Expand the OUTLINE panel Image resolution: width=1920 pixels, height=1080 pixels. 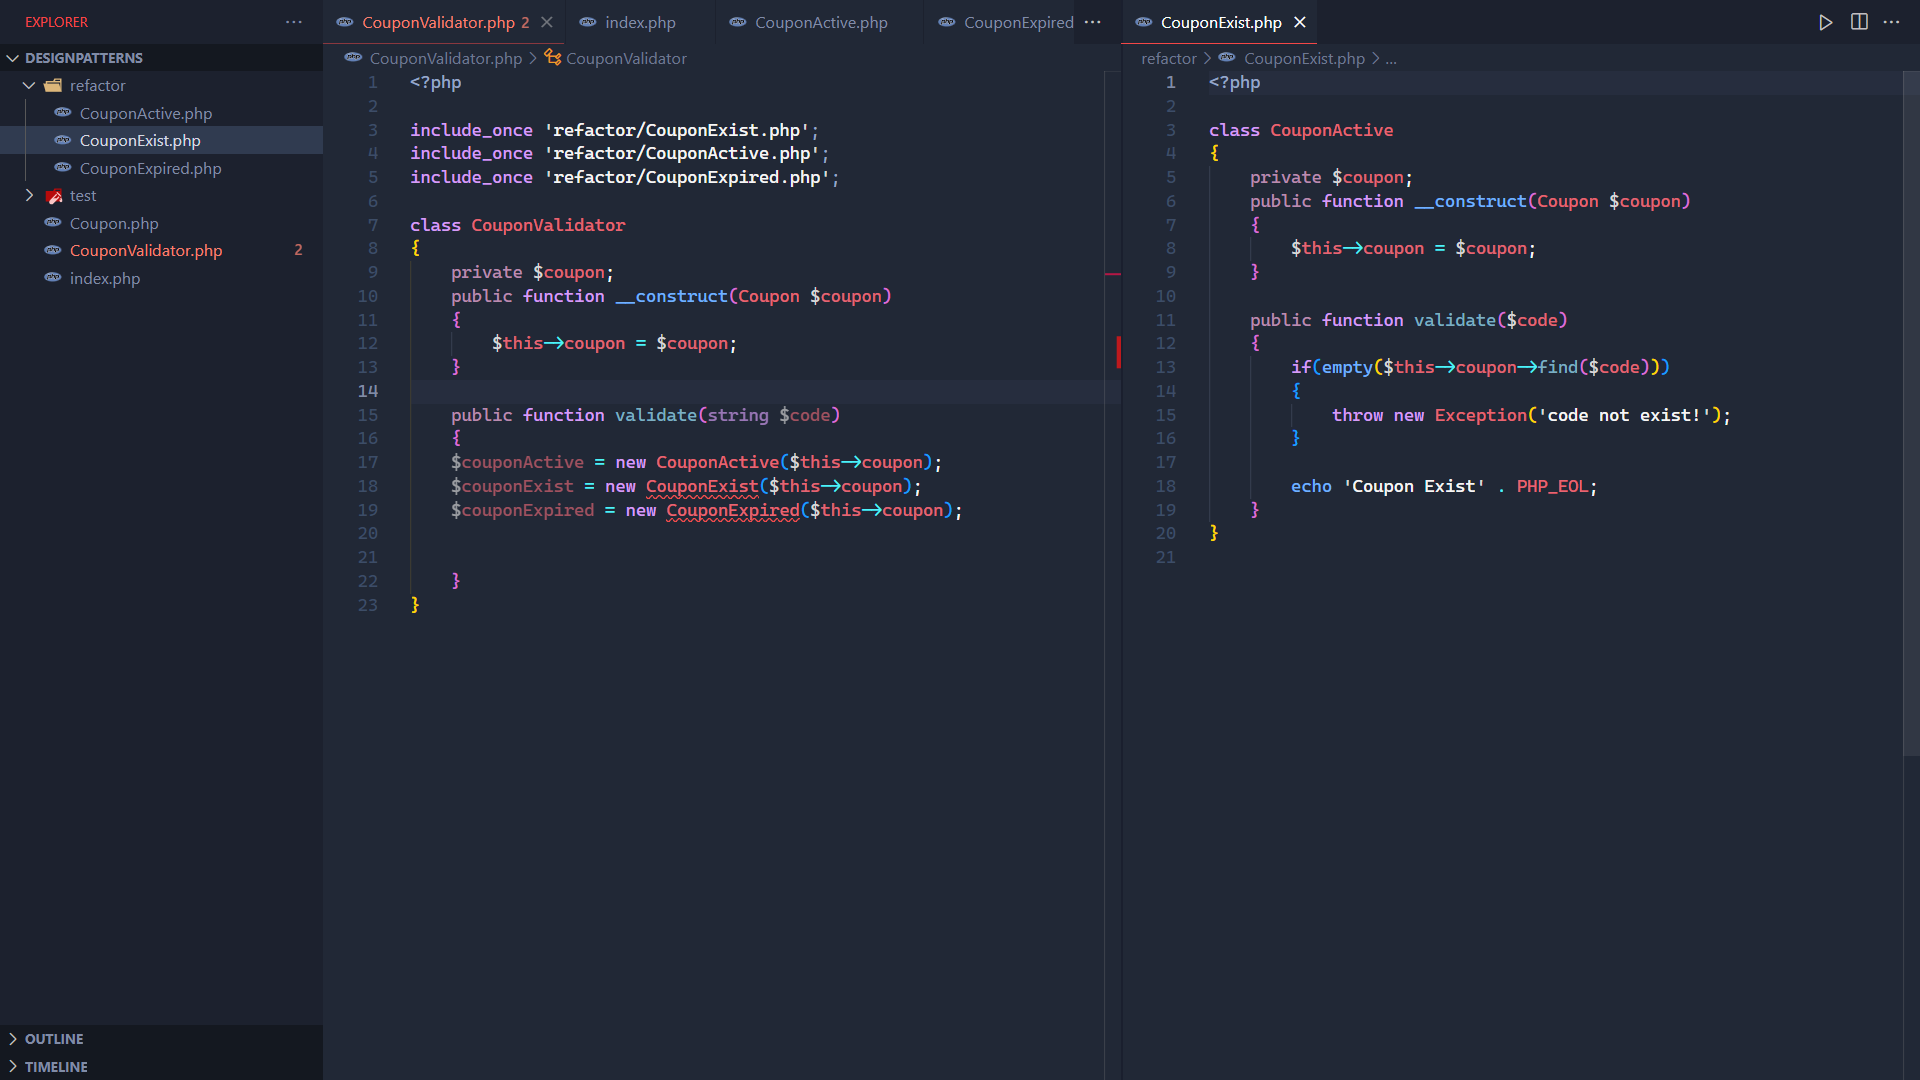(x=161, y=1039)
